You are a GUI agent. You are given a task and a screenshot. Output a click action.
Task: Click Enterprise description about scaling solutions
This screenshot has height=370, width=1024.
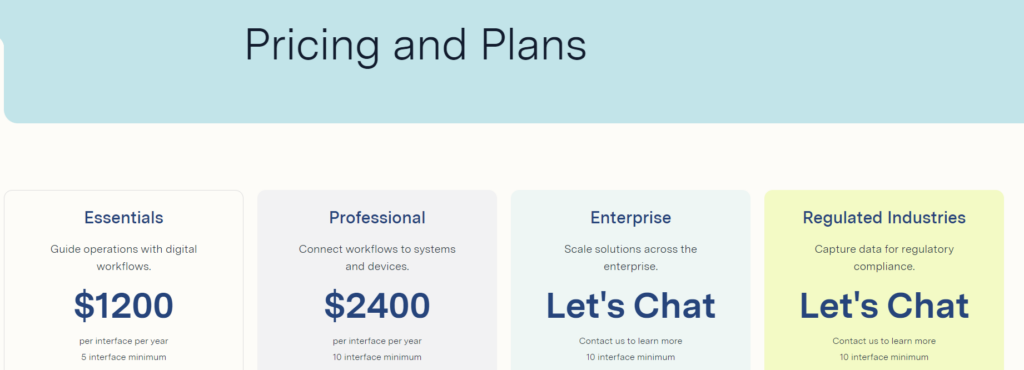[x=630, y=258]
